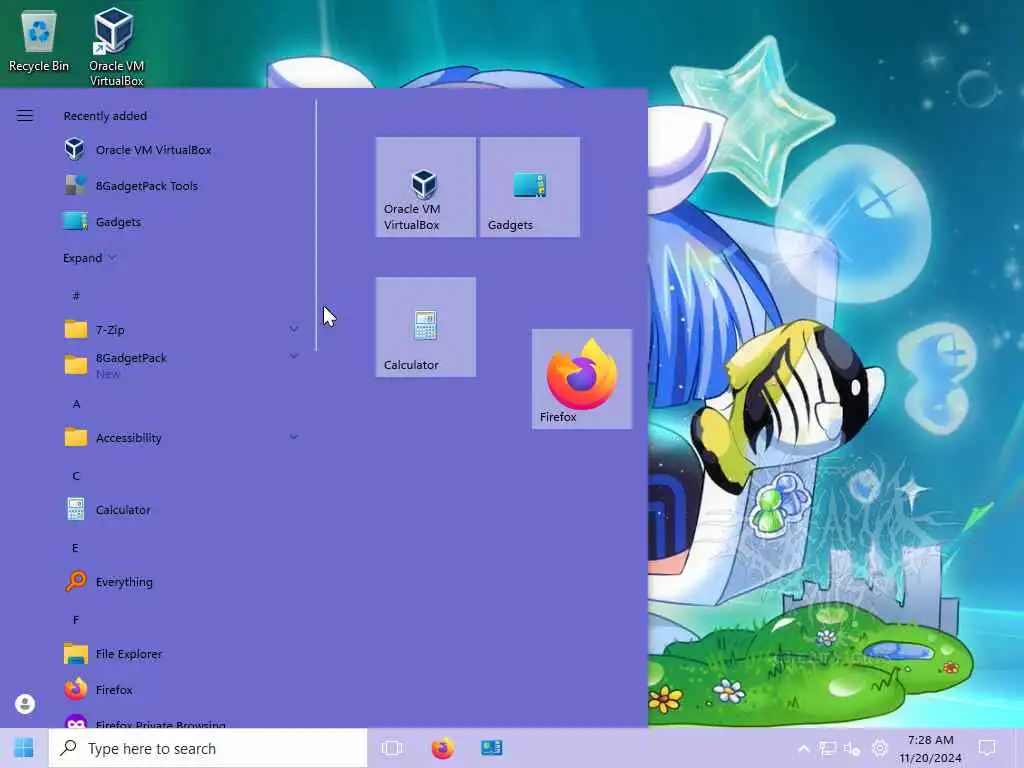The height and width of the screenshot is (768, 1024).
Task: Click the Recently added heading
Action: point(105,116)
